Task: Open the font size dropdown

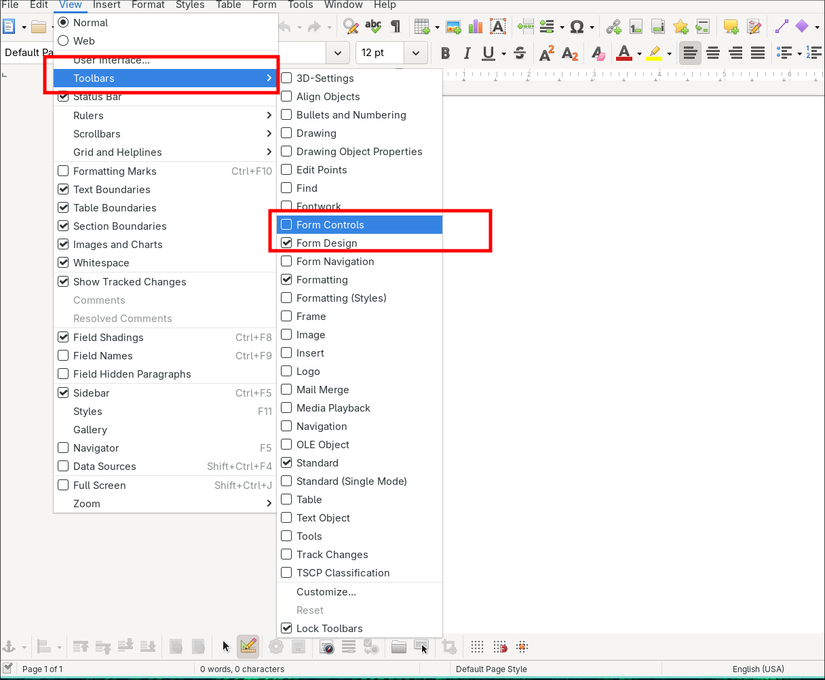Action: pos(416,53)
